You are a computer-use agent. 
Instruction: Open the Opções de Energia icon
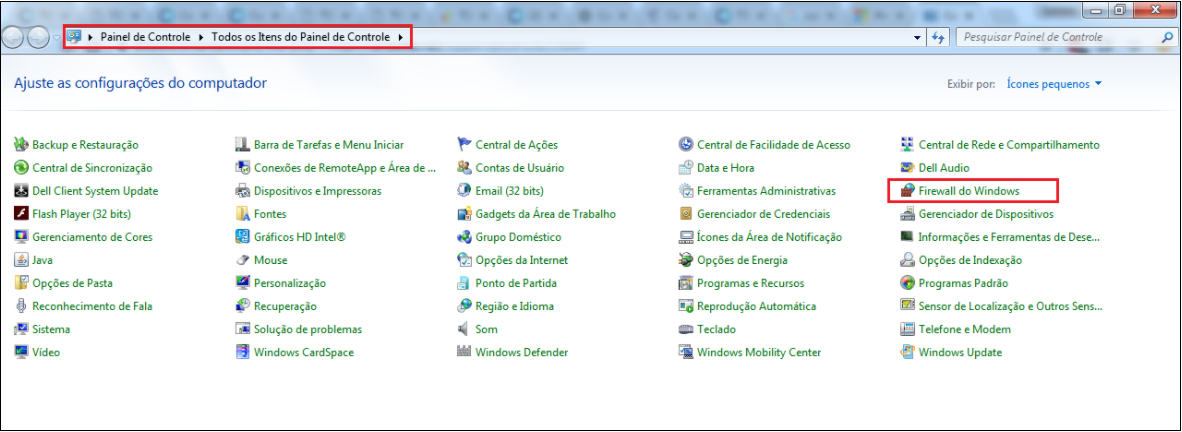686,260
